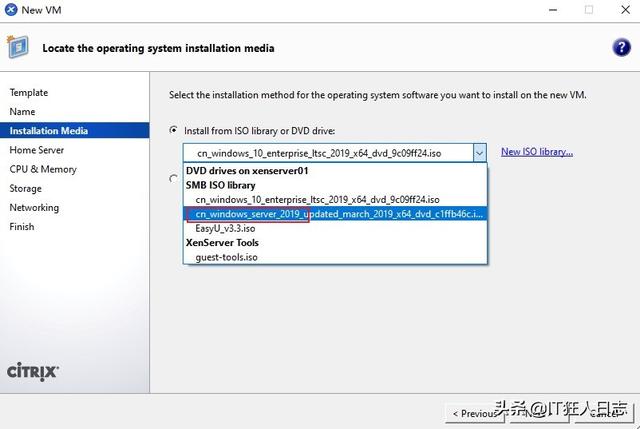Click SMB ISO library group header

220,185
